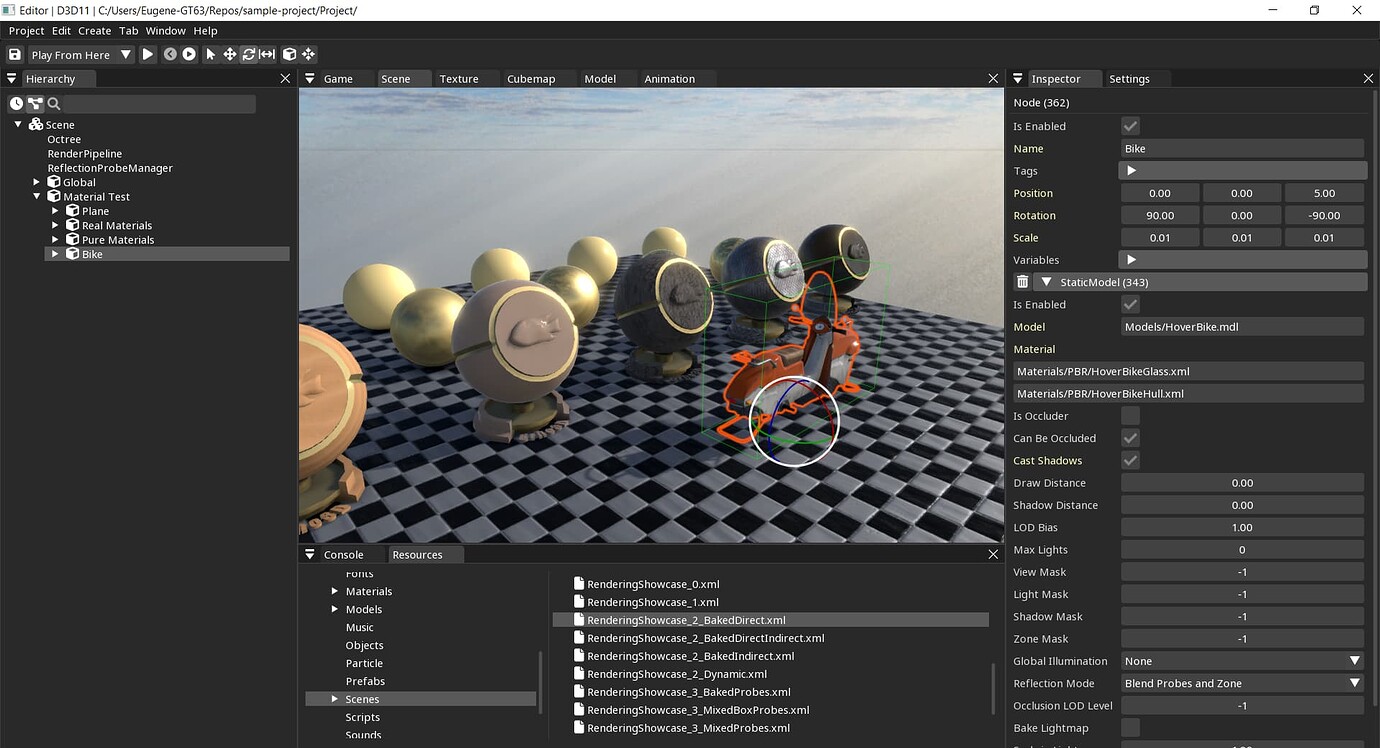Select RenderingShowcase_3_MixedBoxProbes.xml file

point(698,710)
